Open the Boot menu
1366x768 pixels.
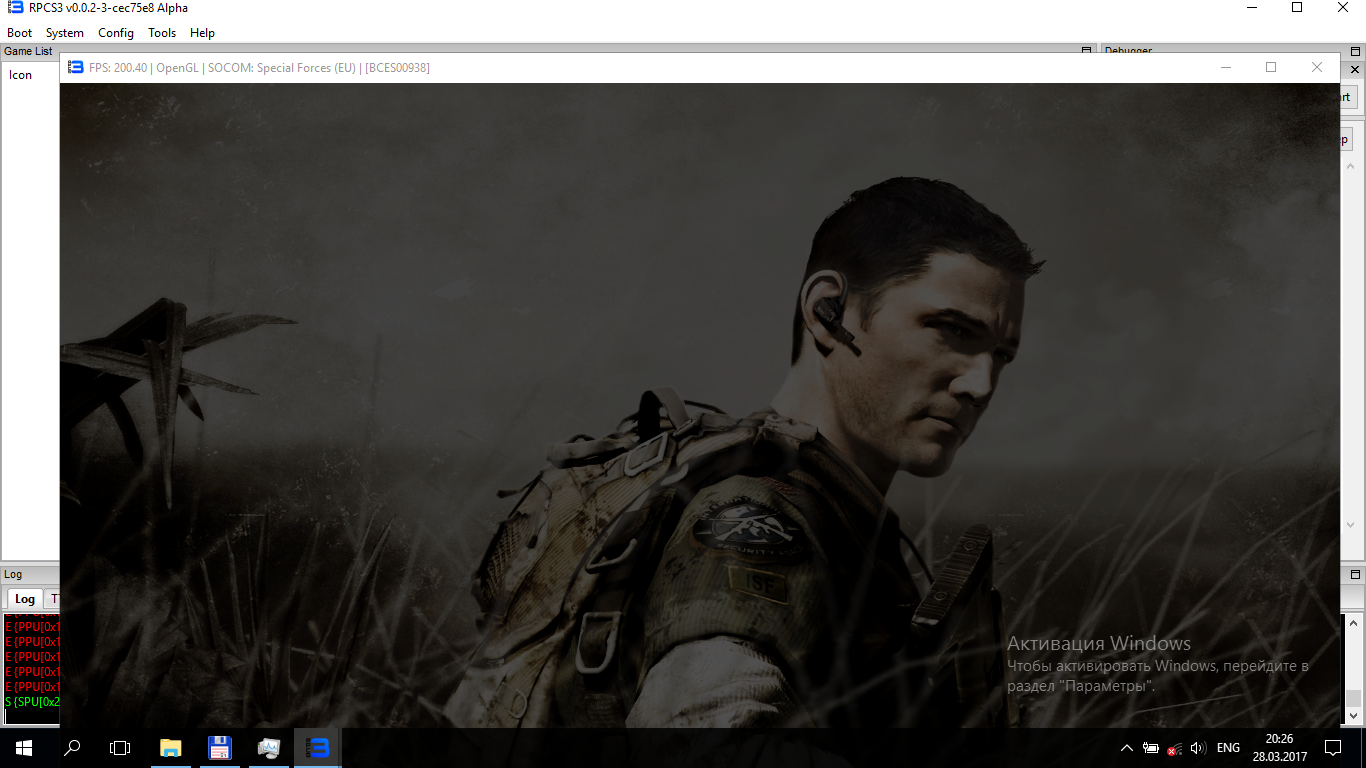point(20,33)
